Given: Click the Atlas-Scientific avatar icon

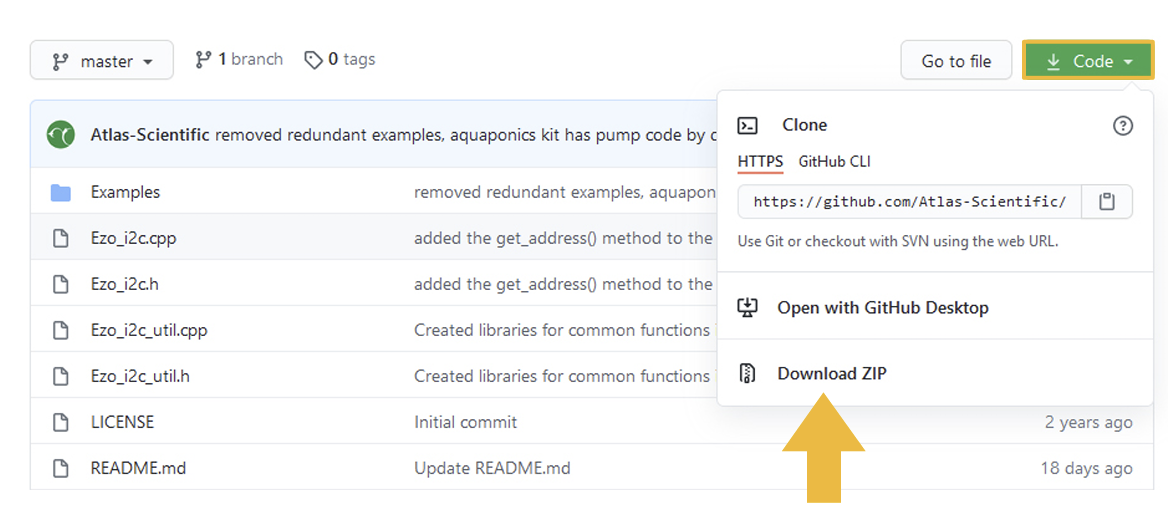Looking at the screenshot, I should point(61,135).
